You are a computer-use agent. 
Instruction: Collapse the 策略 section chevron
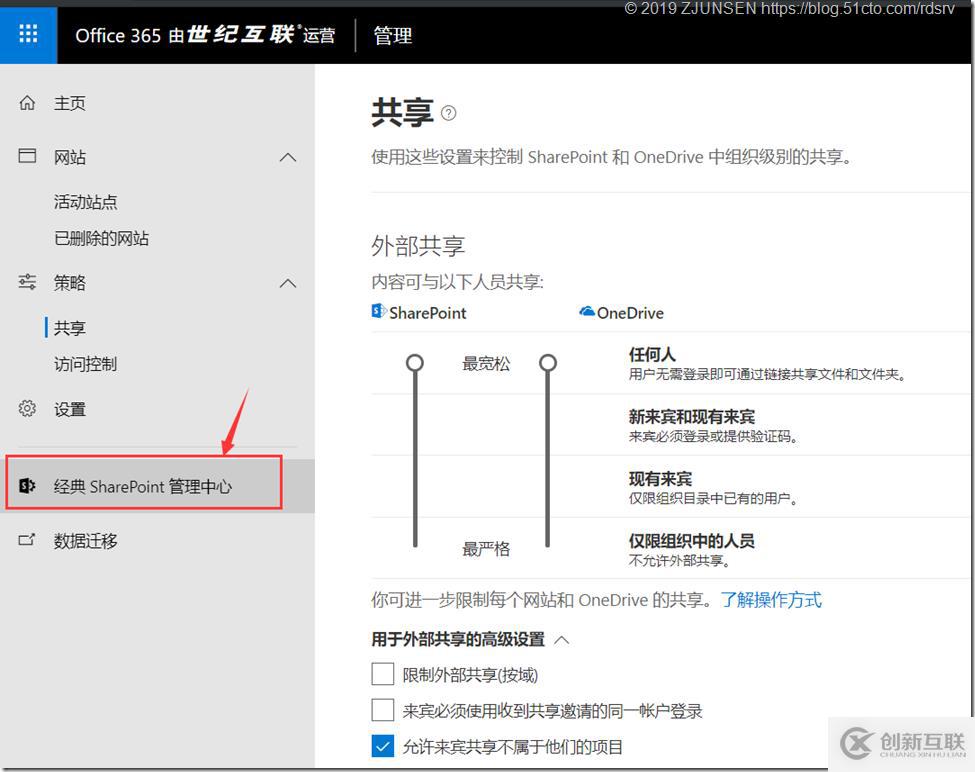288,283
